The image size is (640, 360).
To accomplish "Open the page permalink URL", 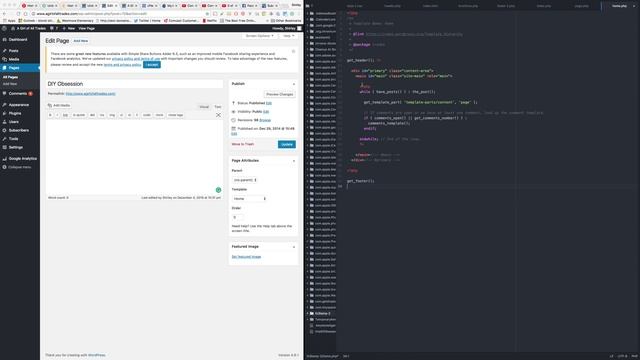I will click(x=91, y=94).
